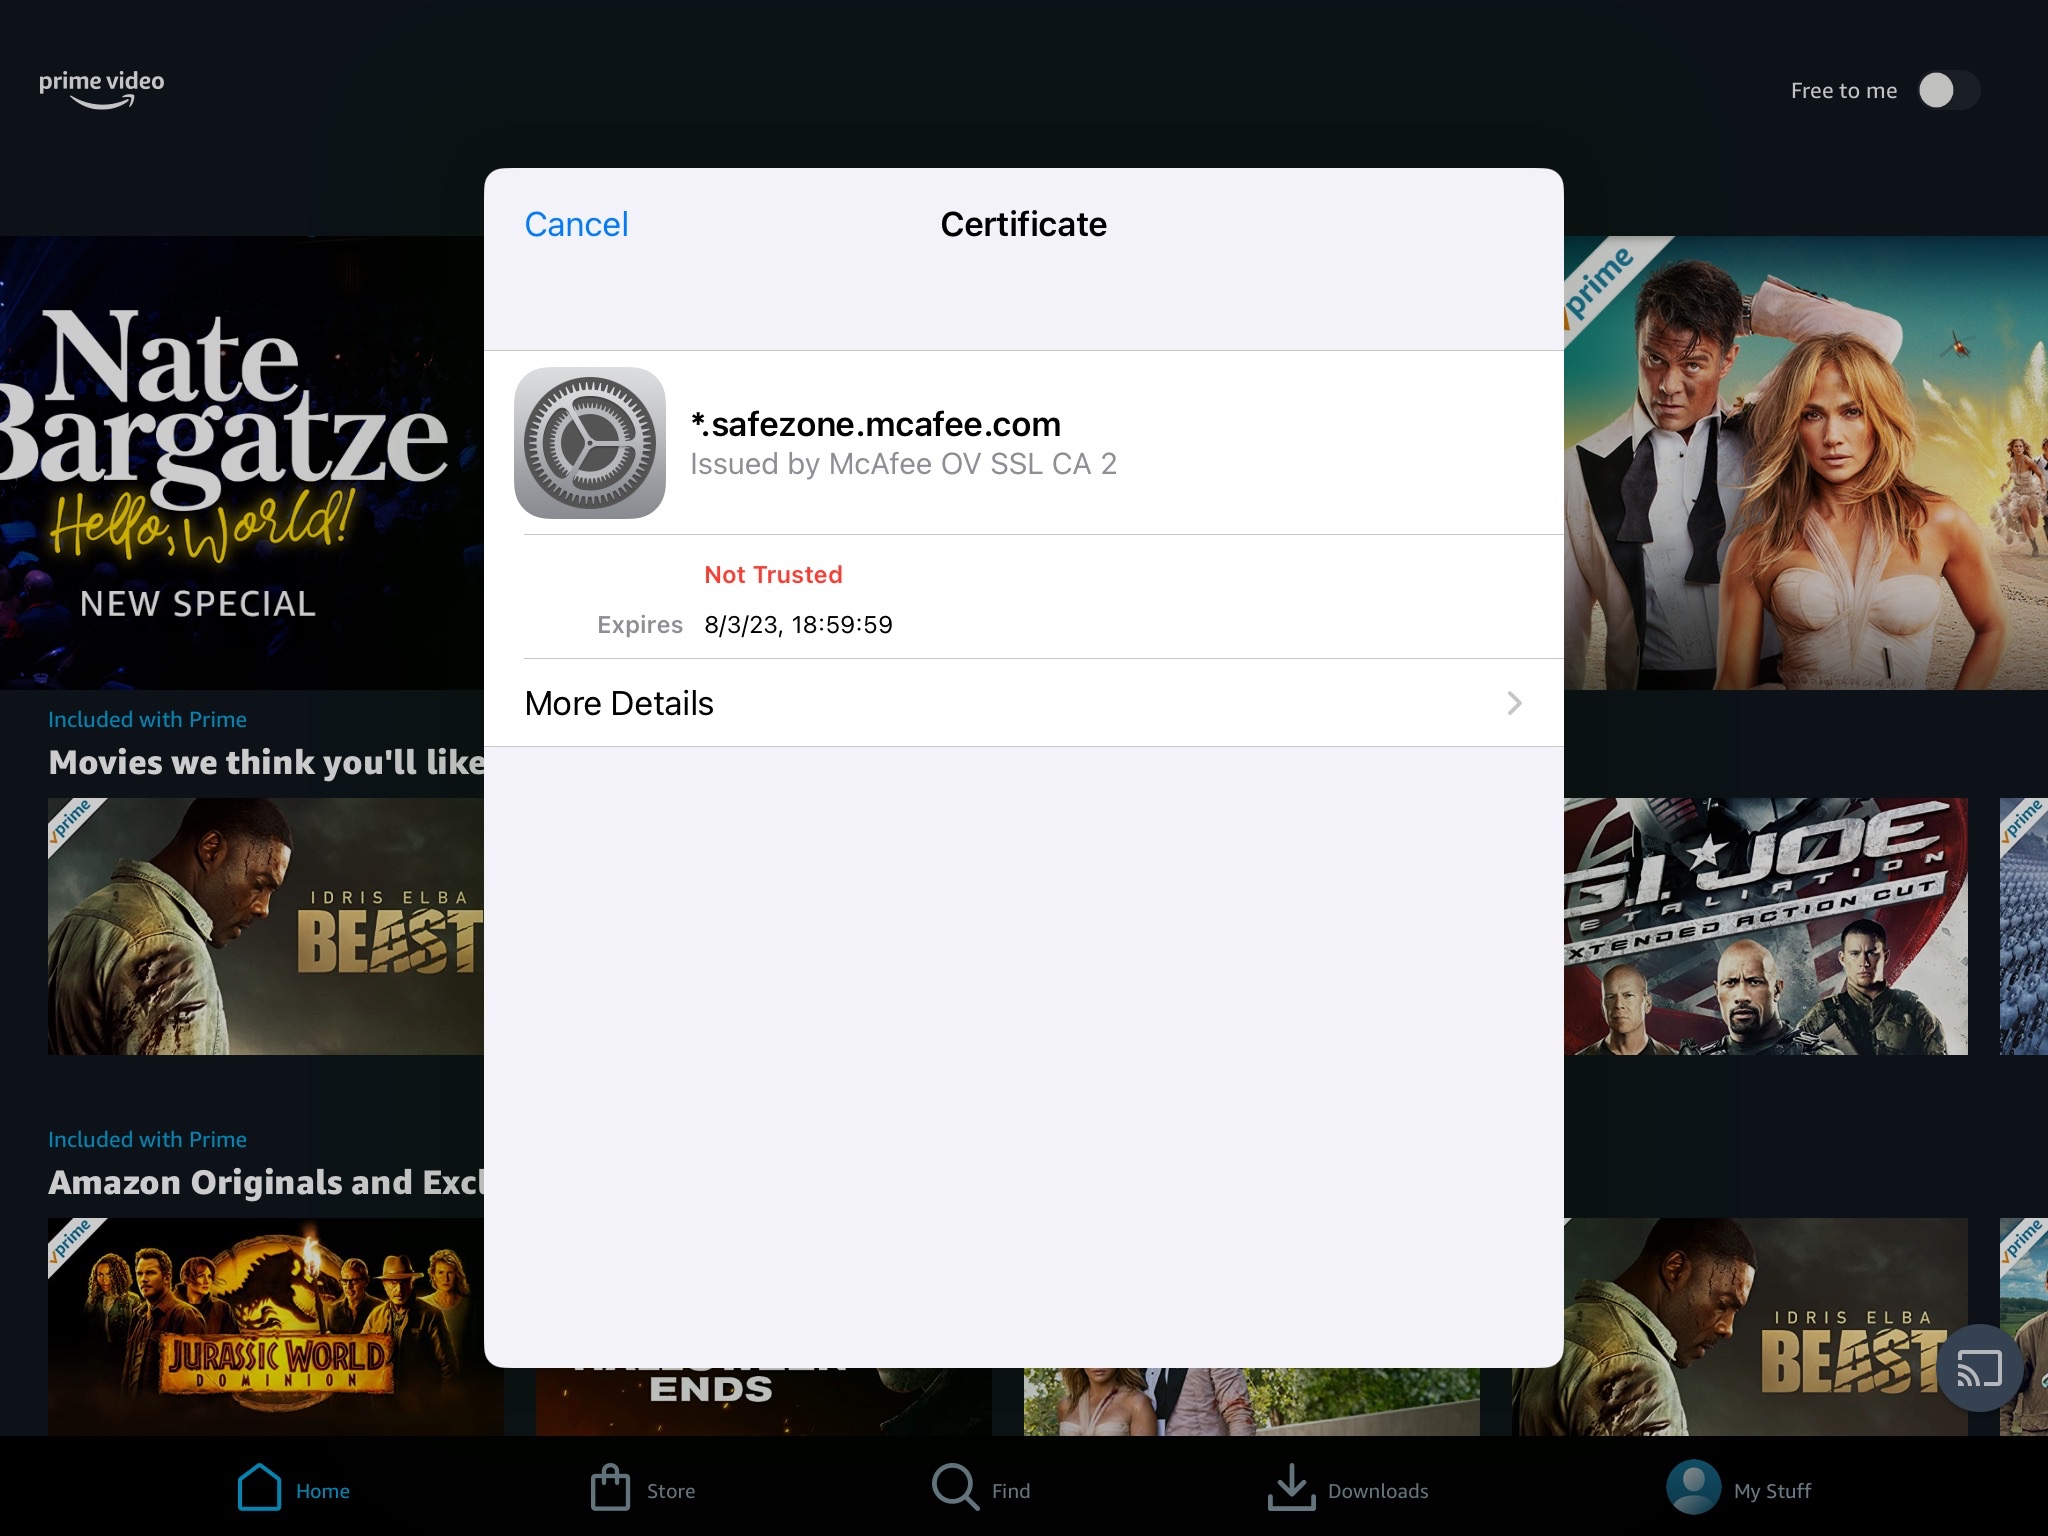Select the Find search icon
The height and width of the screenshot is (1536, 2048).
click(953, 1487)
